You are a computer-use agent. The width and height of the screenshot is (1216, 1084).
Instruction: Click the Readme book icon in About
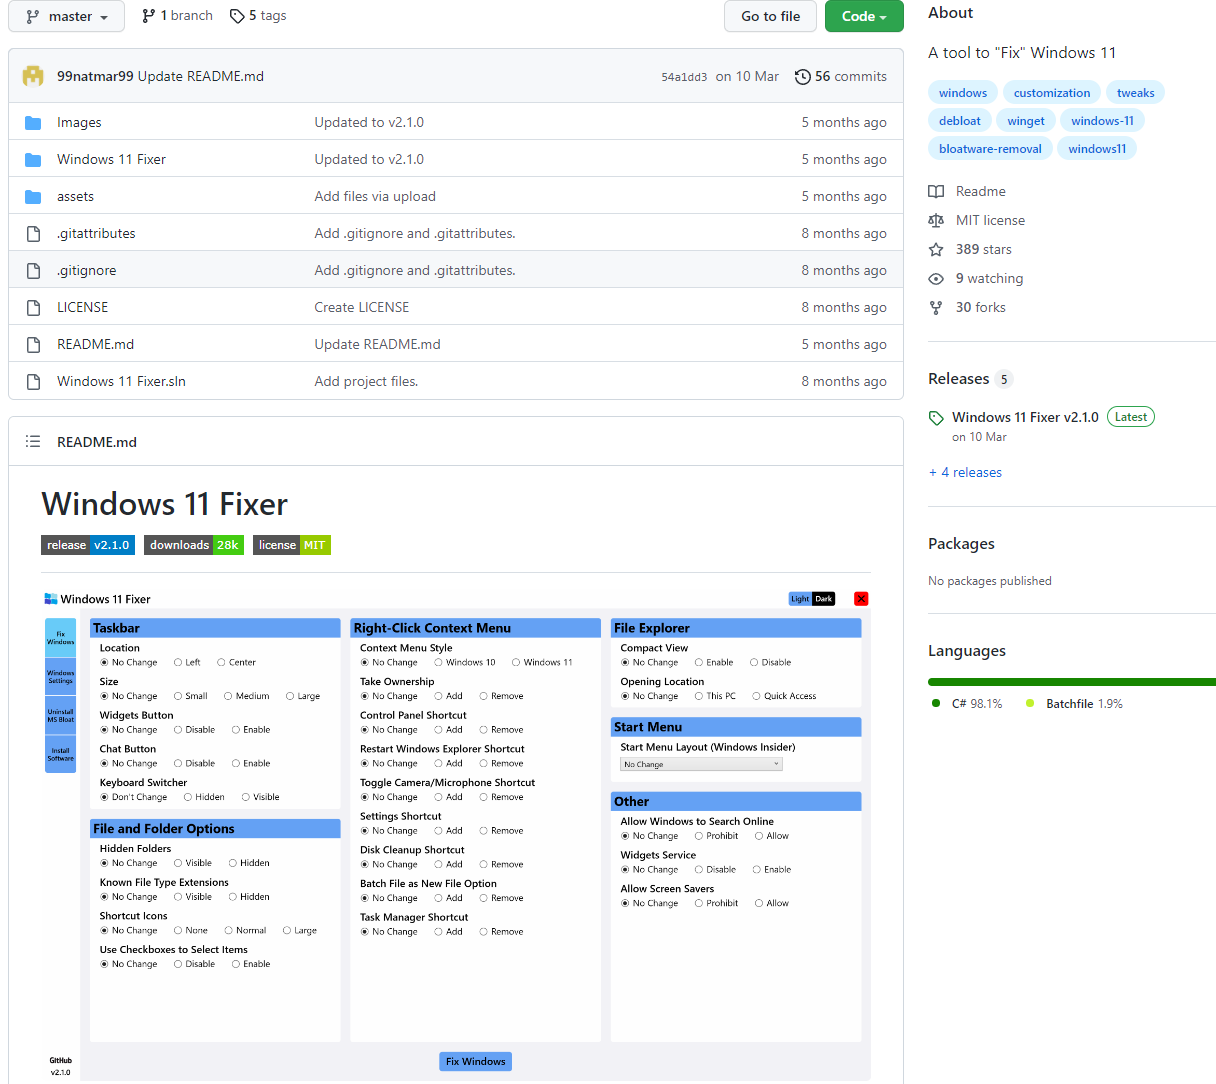click(x=936, y=191)
